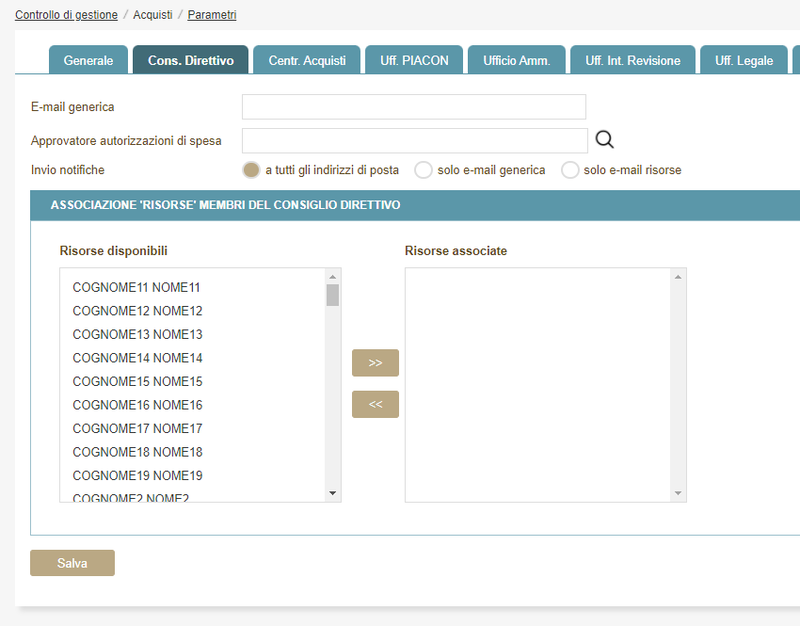The image size is (800, 626).
Task: Open the Uff. PIACON tab
Action: pos(414,61)
